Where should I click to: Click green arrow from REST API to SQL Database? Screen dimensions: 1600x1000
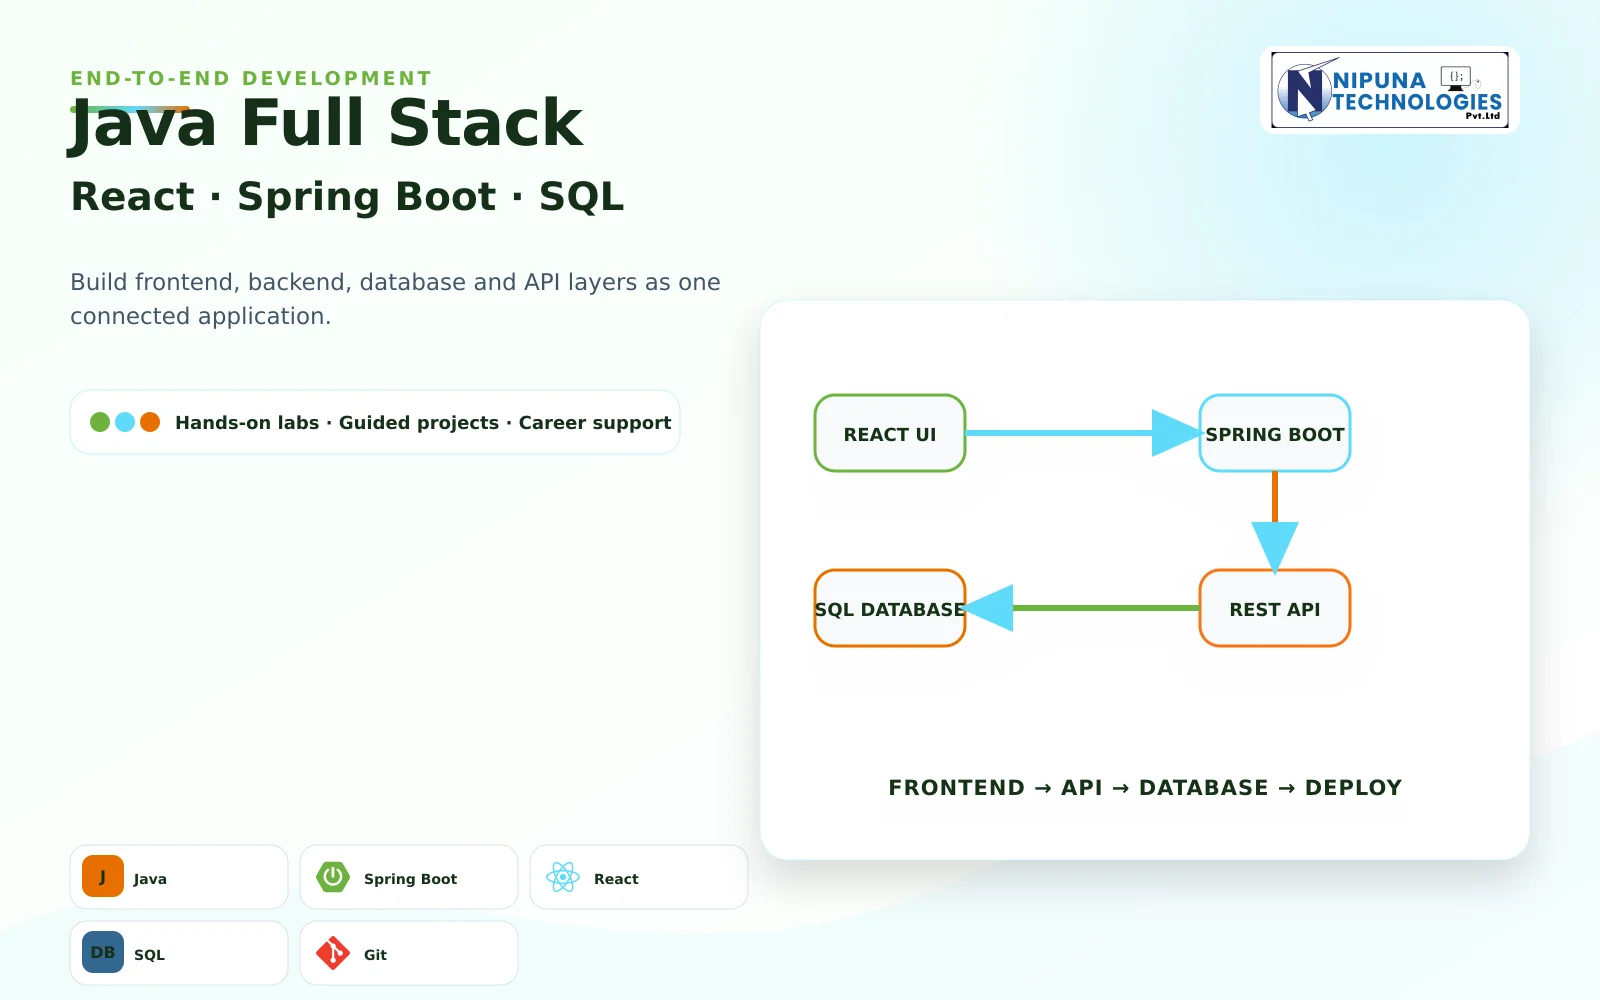(1083, 608)
